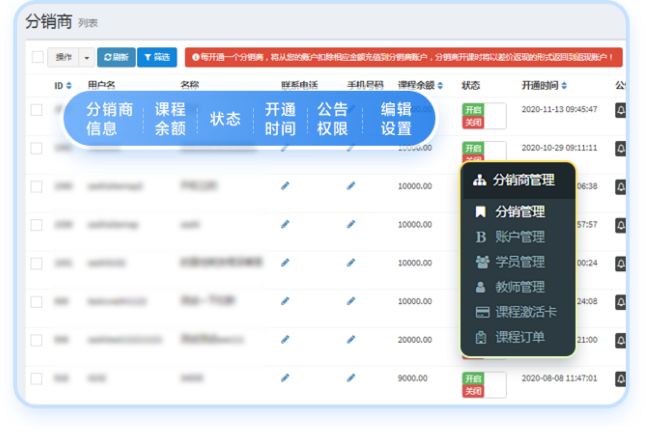Select 账户管理 menu item
The image size is (646, 432).
[x=518, y=237]
